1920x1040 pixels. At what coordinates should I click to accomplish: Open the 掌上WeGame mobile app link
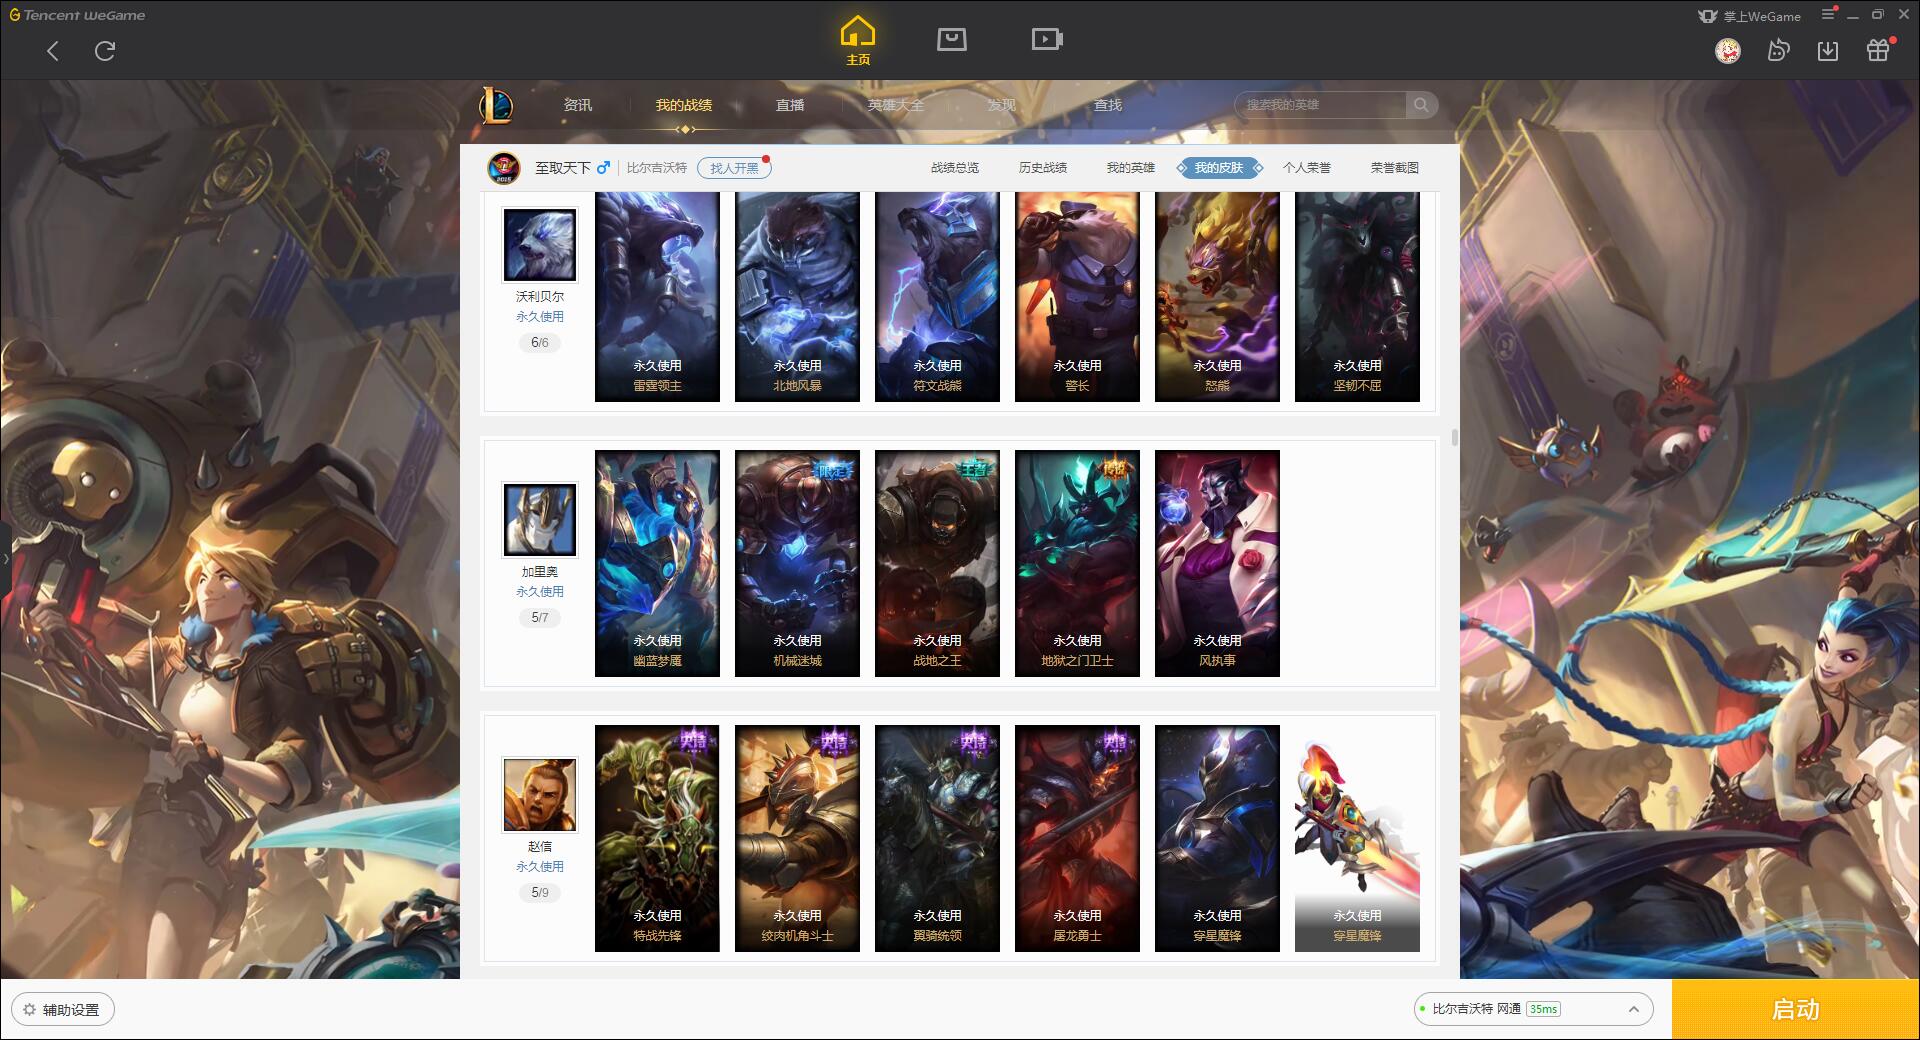coord(1750,16)
